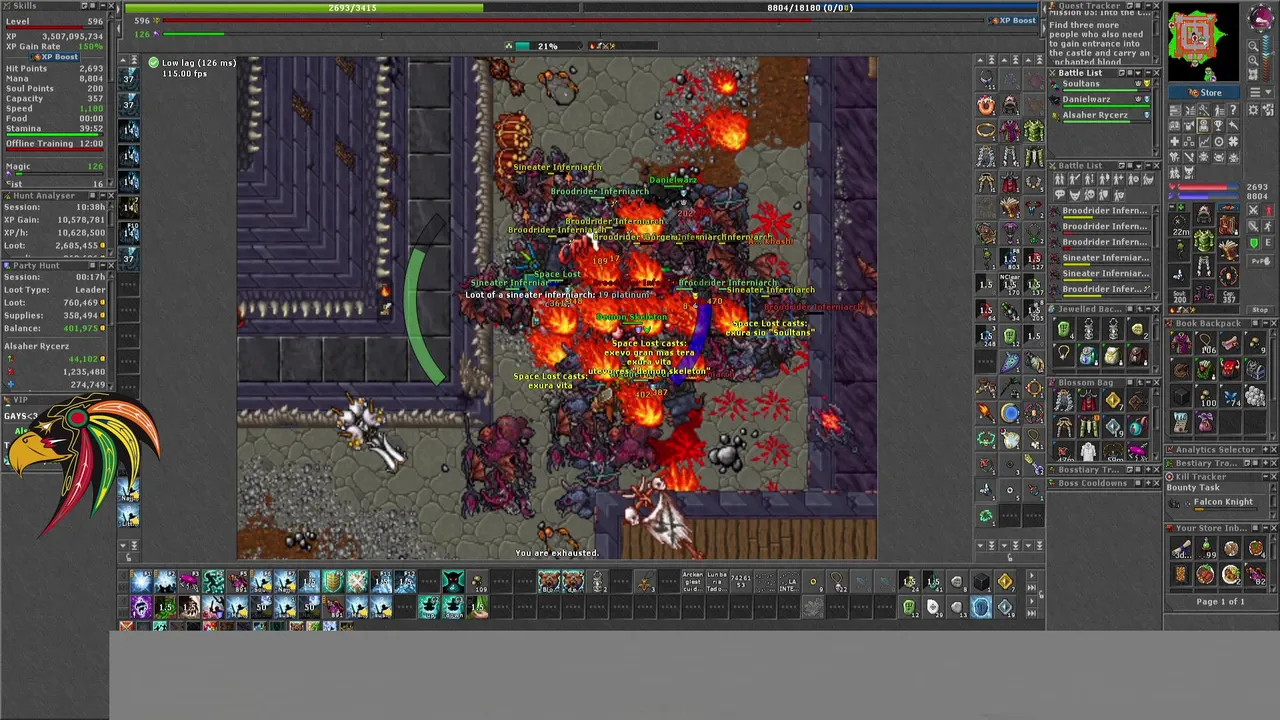Toggle crossed swords offensive fight mode
The image size is (1280, 720).
[1253, 211]
